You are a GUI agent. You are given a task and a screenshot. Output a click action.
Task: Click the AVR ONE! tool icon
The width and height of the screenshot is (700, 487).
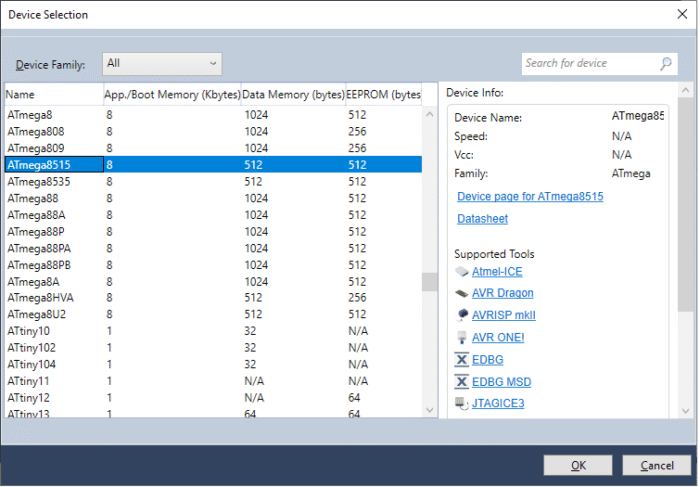pyautogui.click(x=461, y=338)
